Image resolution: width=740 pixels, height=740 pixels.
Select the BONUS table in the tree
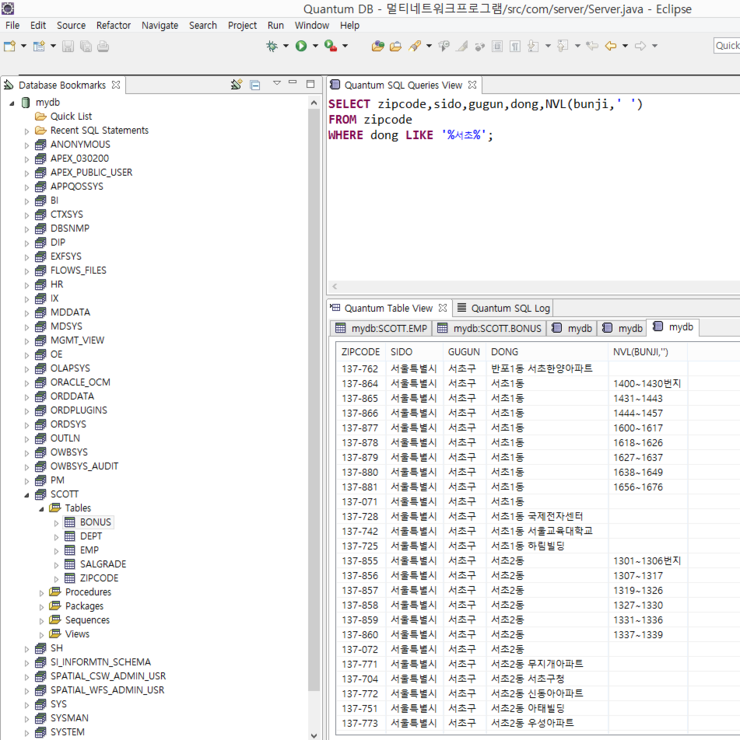point(96,522)
